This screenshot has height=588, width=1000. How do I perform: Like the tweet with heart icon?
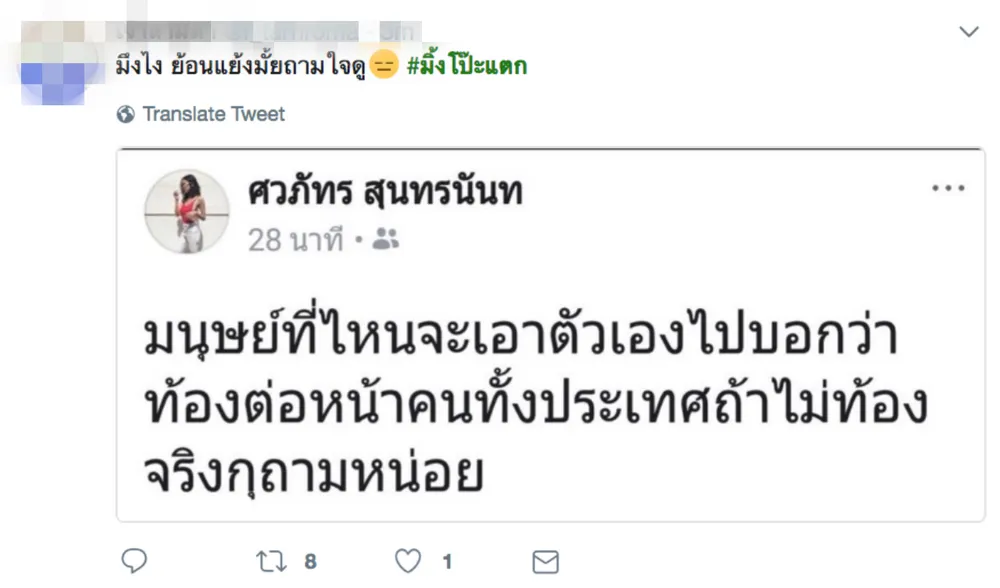coord(408,561)
